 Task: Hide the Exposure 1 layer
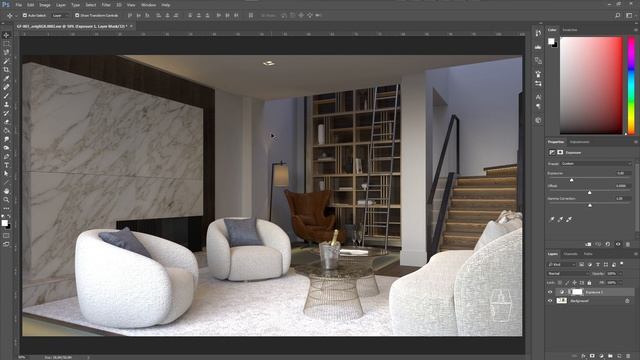coord(550,292)
